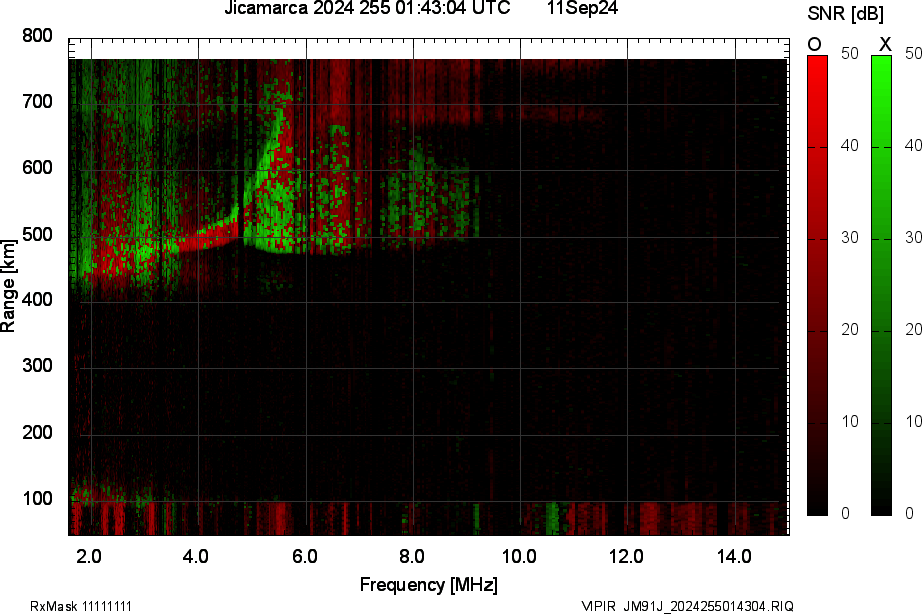Screen dimensions: 922x614
Task: Click the 'RxMask 11111111' text
Action: pos(81,606)
